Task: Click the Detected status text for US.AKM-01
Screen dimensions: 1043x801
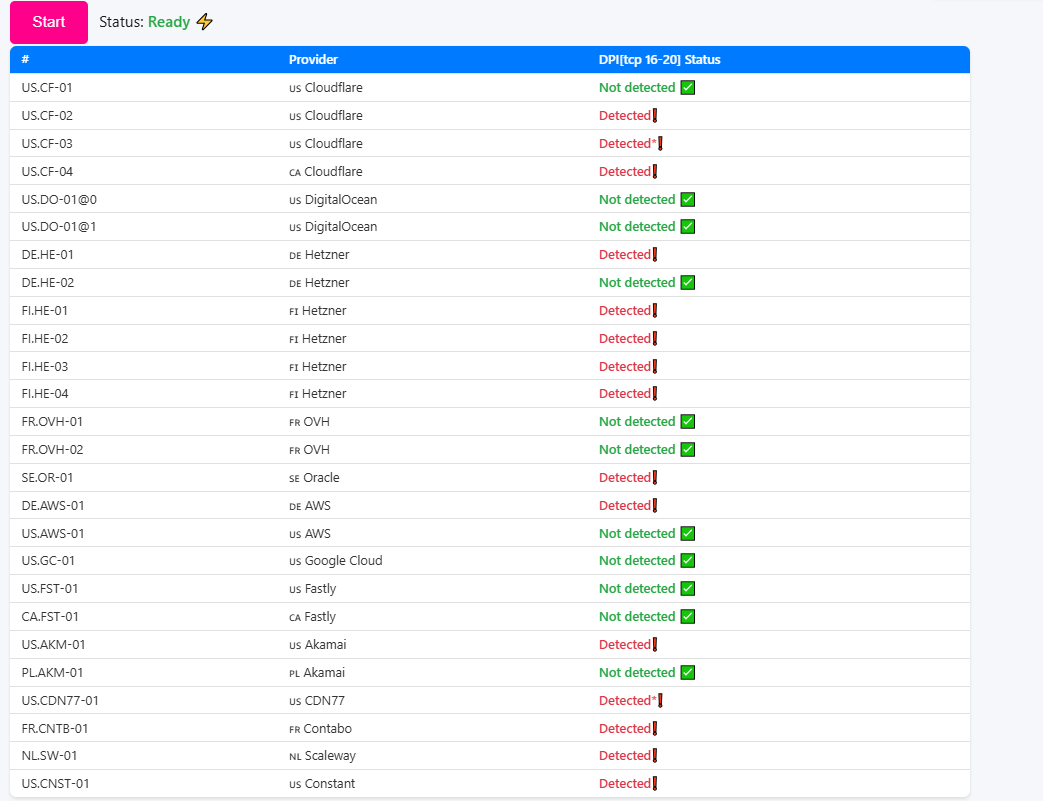Action: coord(625,645)
